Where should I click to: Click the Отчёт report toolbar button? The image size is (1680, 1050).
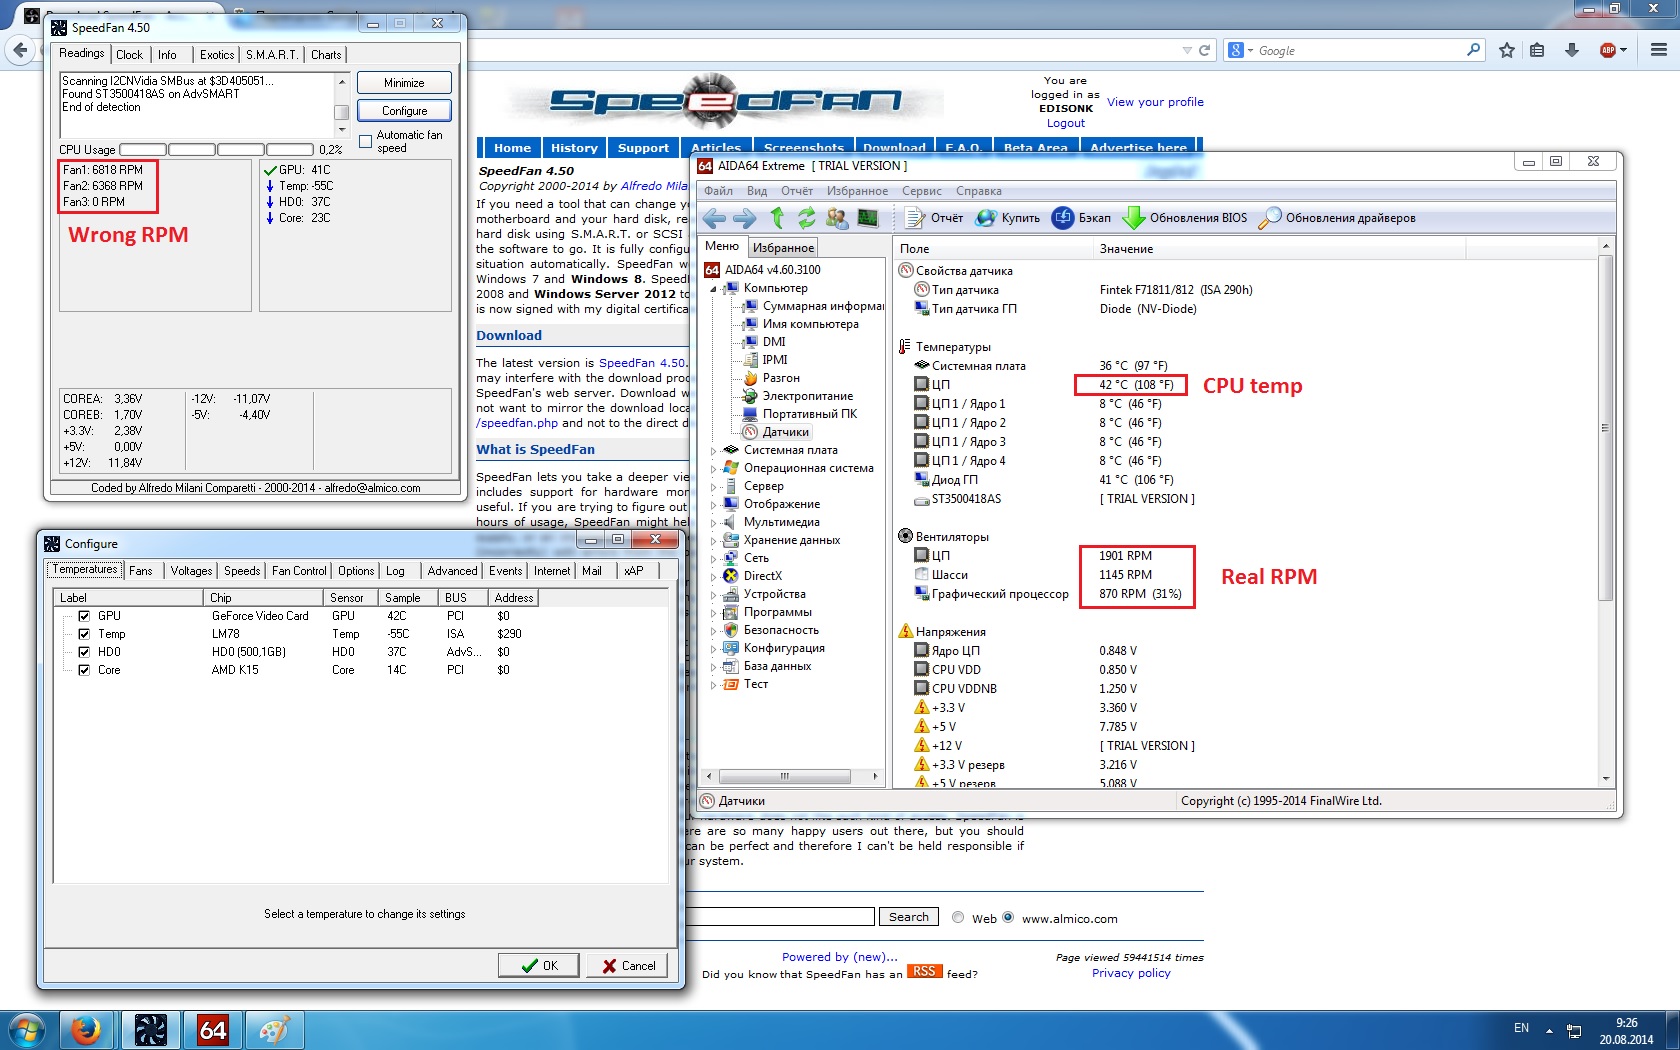point(934,218)
